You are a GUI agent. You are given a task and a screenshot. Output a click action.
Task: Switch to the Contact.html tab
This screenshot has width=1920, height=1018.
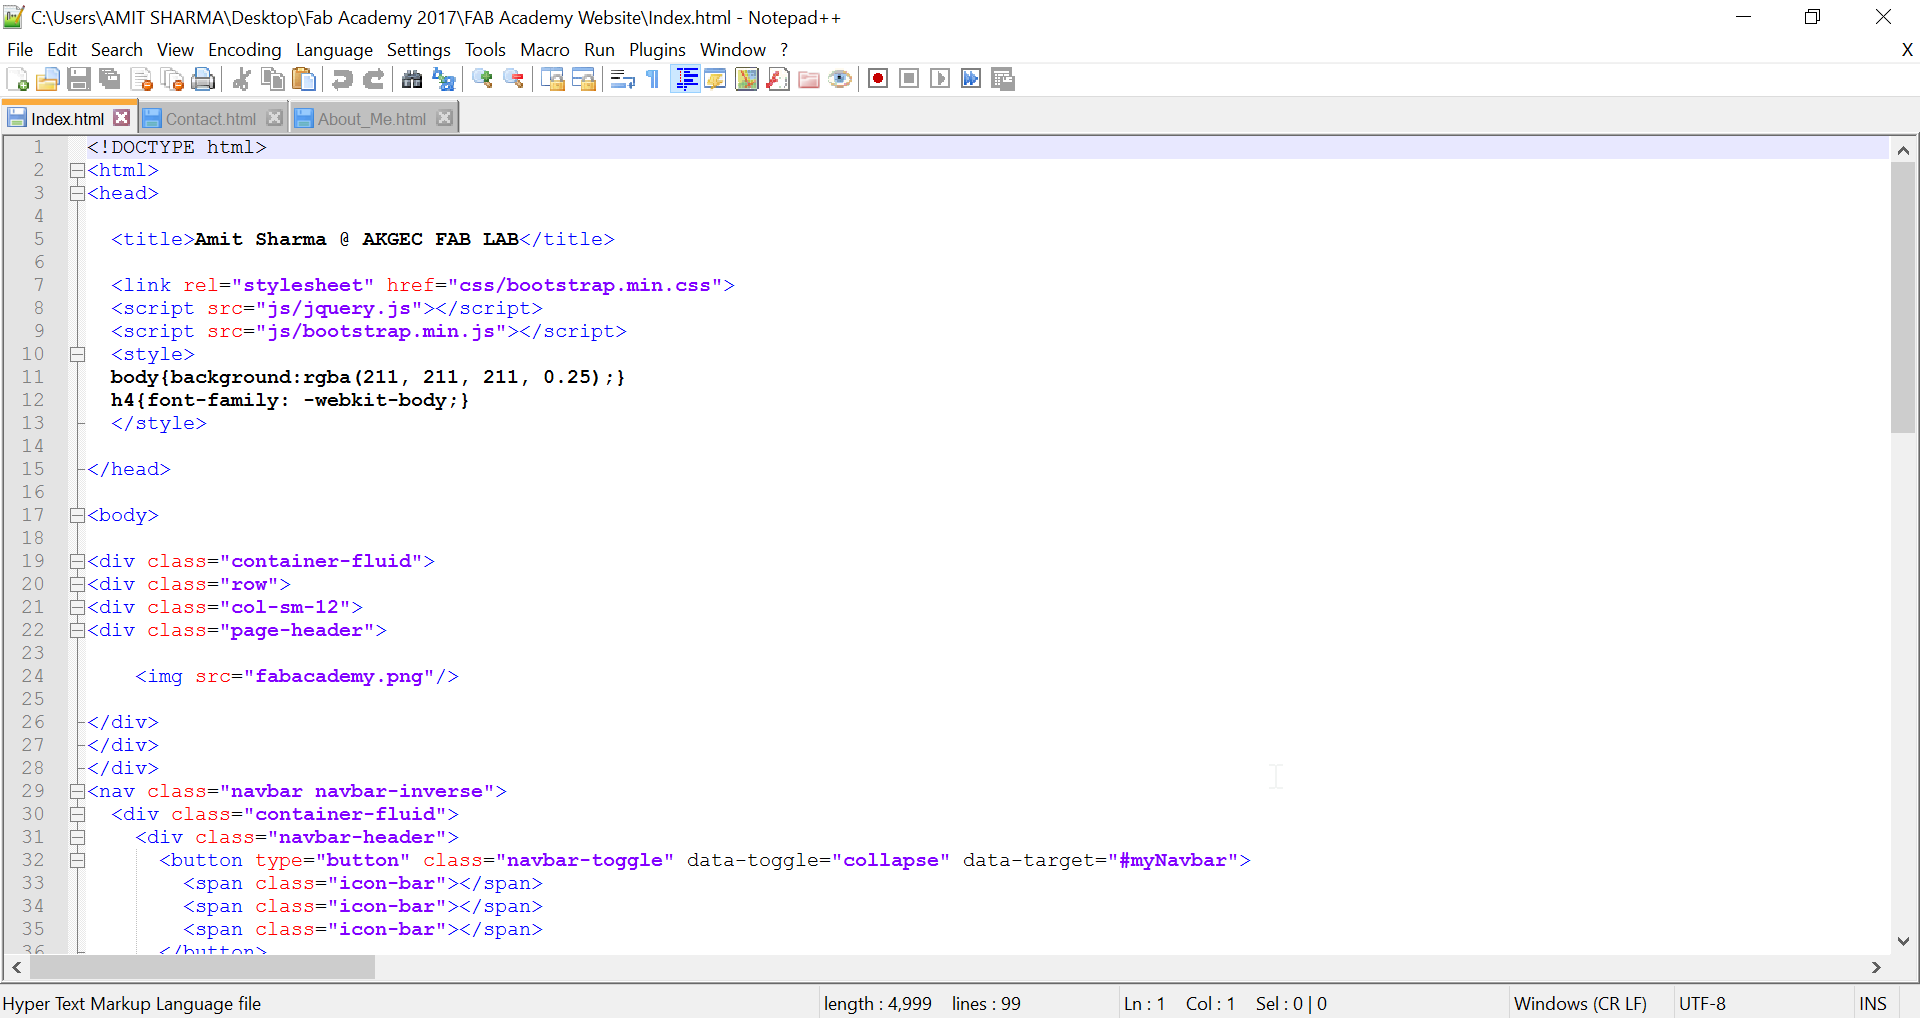click(x=210, y=119)
